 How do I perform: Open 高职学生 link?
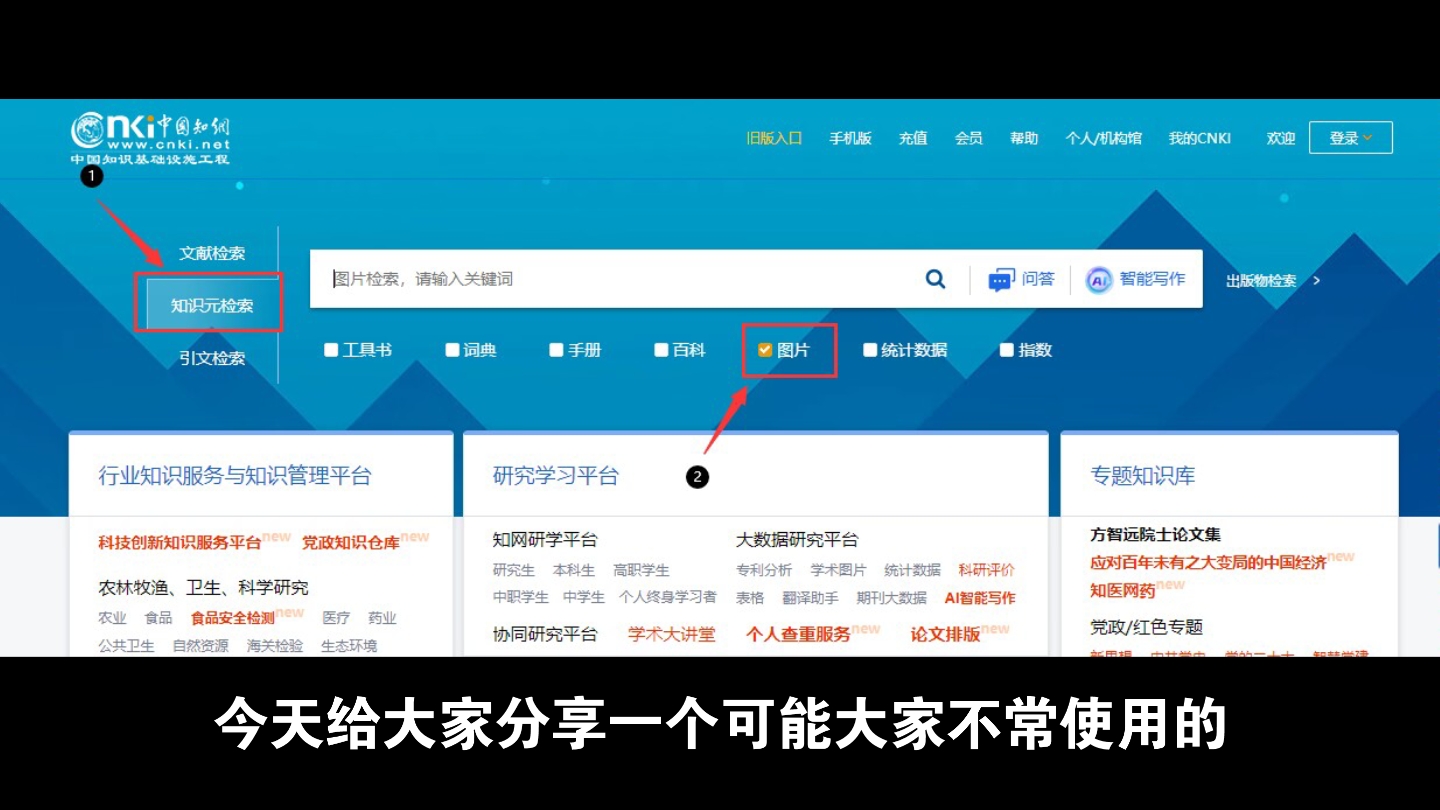(x=641, y=570)
